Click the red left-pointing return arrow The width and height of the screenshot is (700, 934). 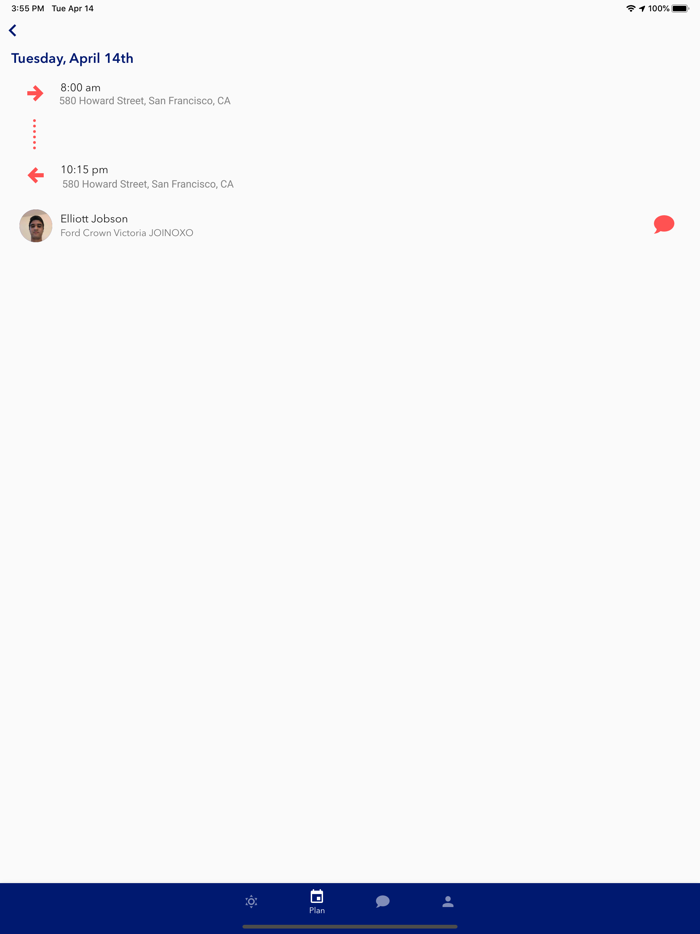[x=36, y=175]
